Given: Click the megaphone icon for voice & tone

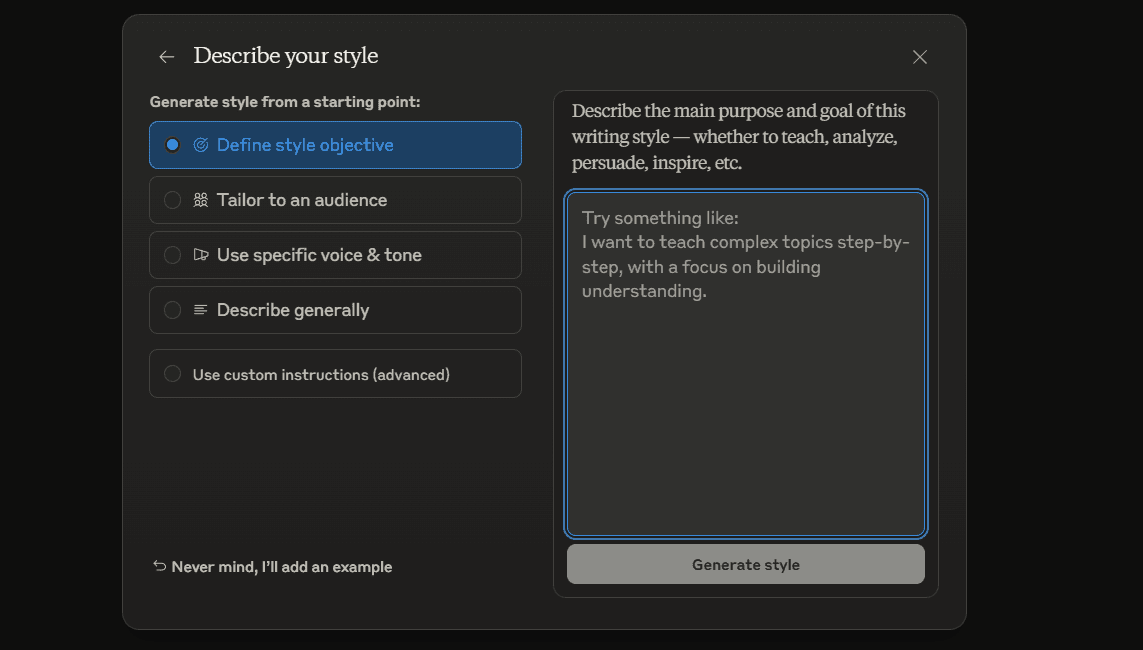Looking at the screenshot, I should point(200,255).
